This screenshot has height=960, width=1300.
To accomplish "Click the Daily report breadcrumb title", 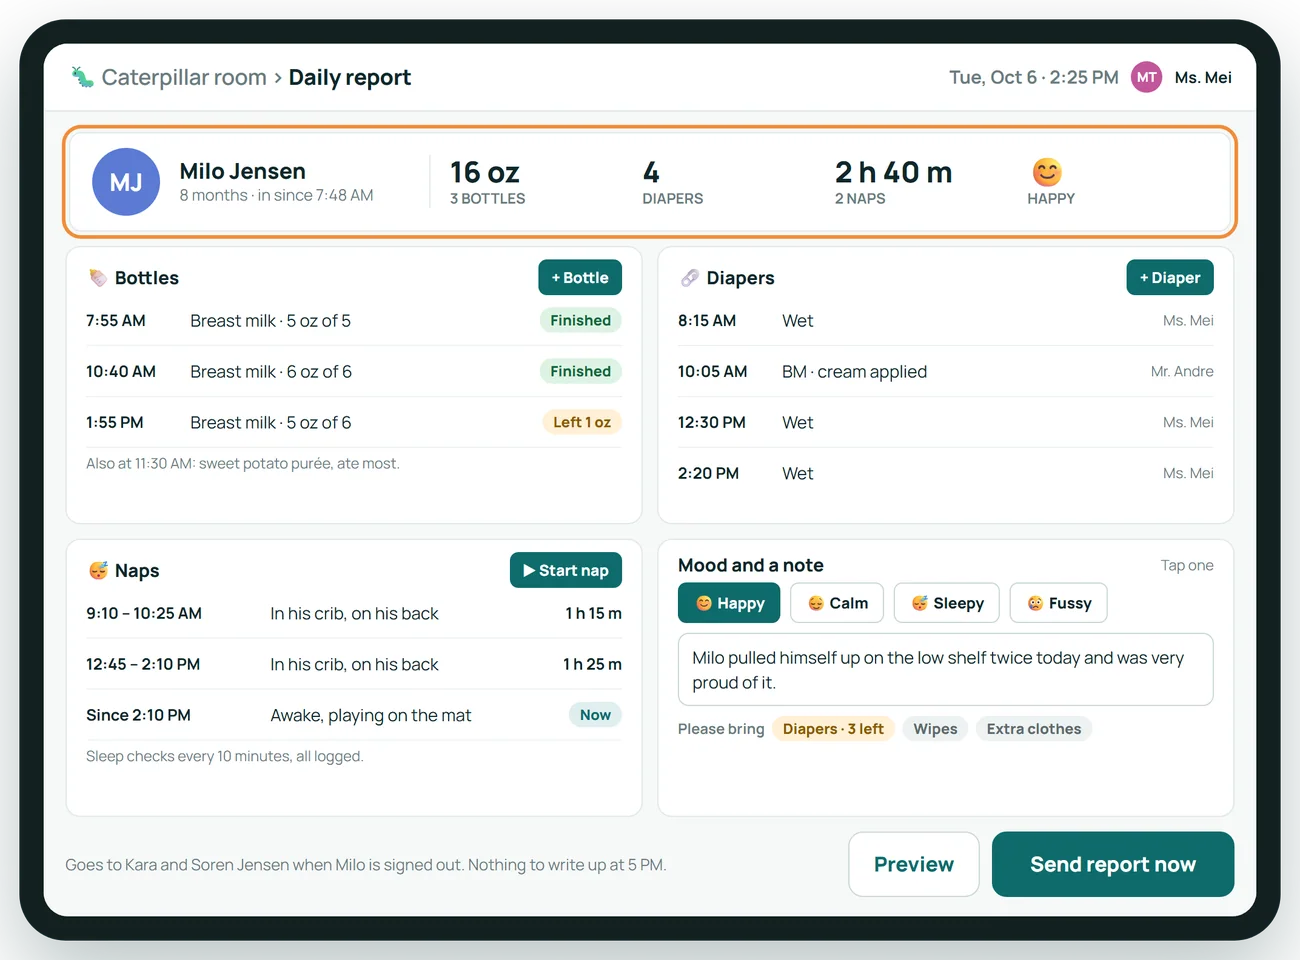I will coord(350,77).
